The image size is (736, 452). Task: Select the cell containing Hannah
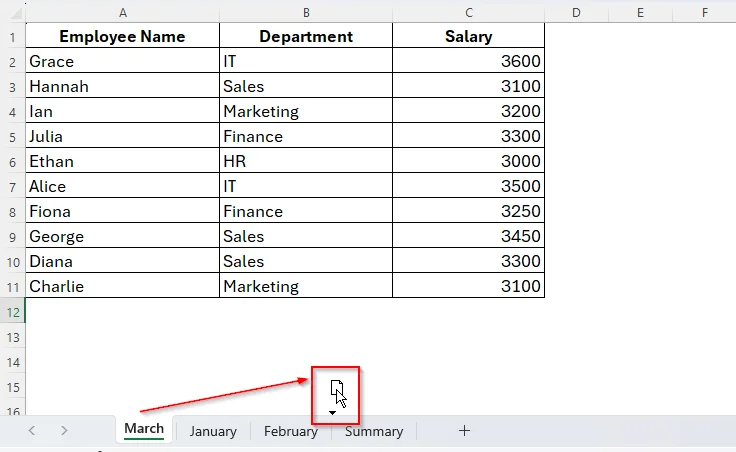pyautogui.click(x=123, y=86)
